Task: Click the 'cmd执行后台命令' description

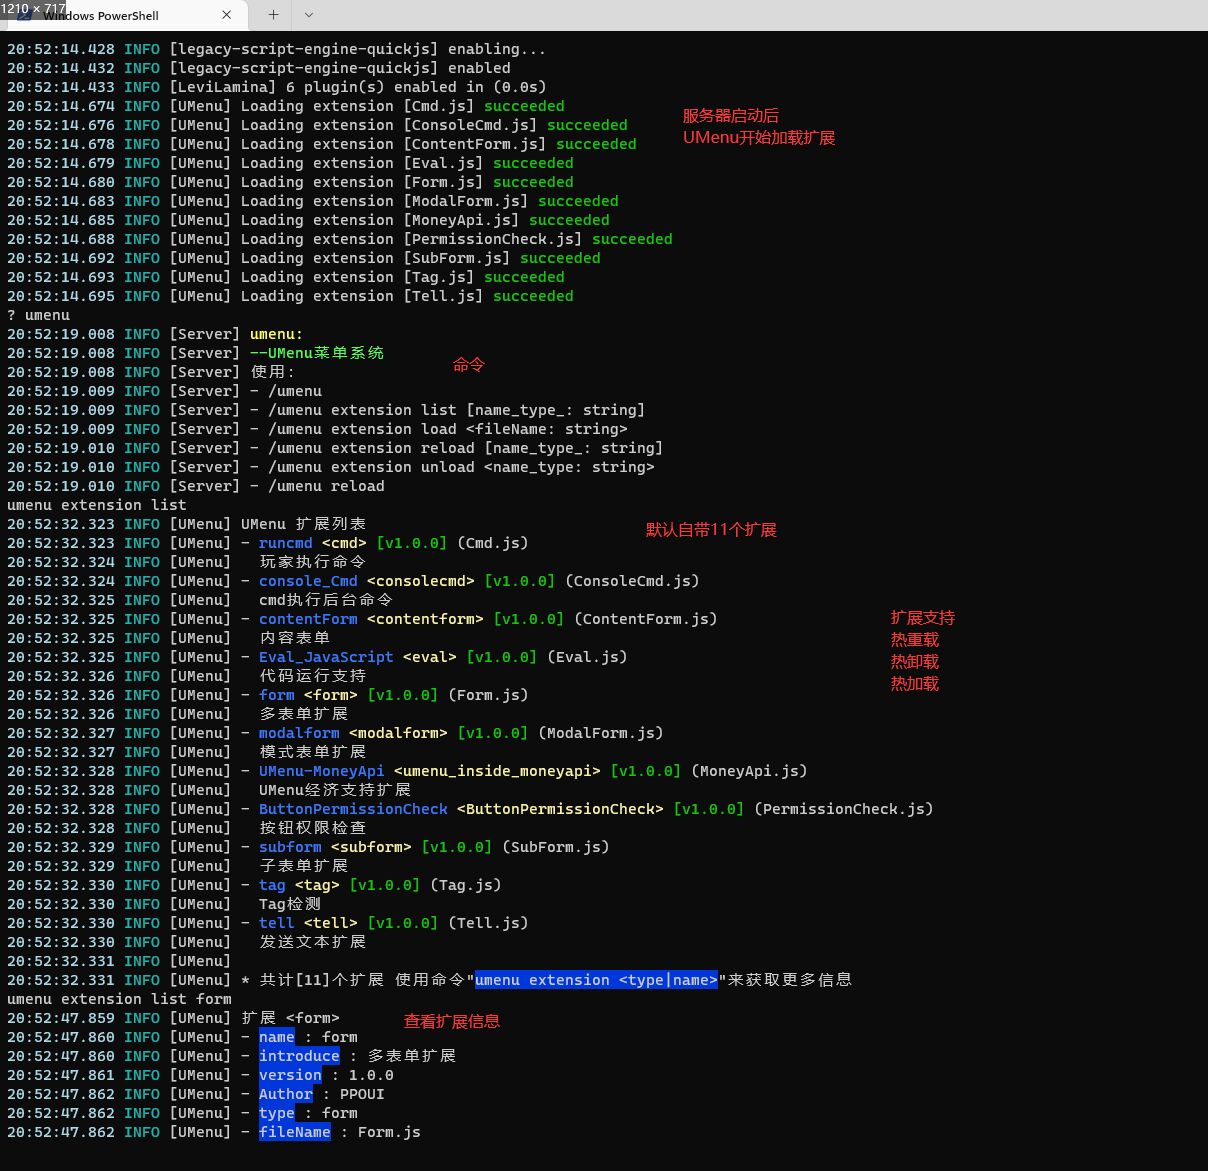Action: click(326, 600)
